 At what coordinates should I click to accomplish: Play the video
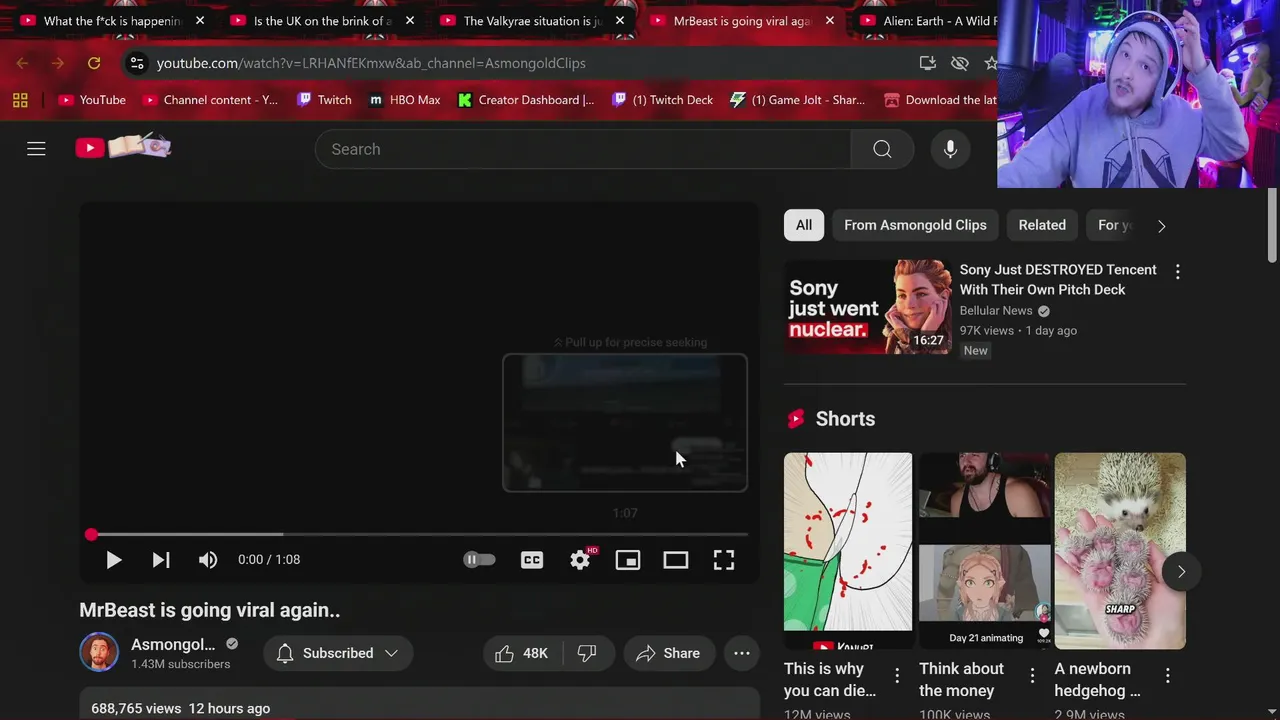(113, 560)
